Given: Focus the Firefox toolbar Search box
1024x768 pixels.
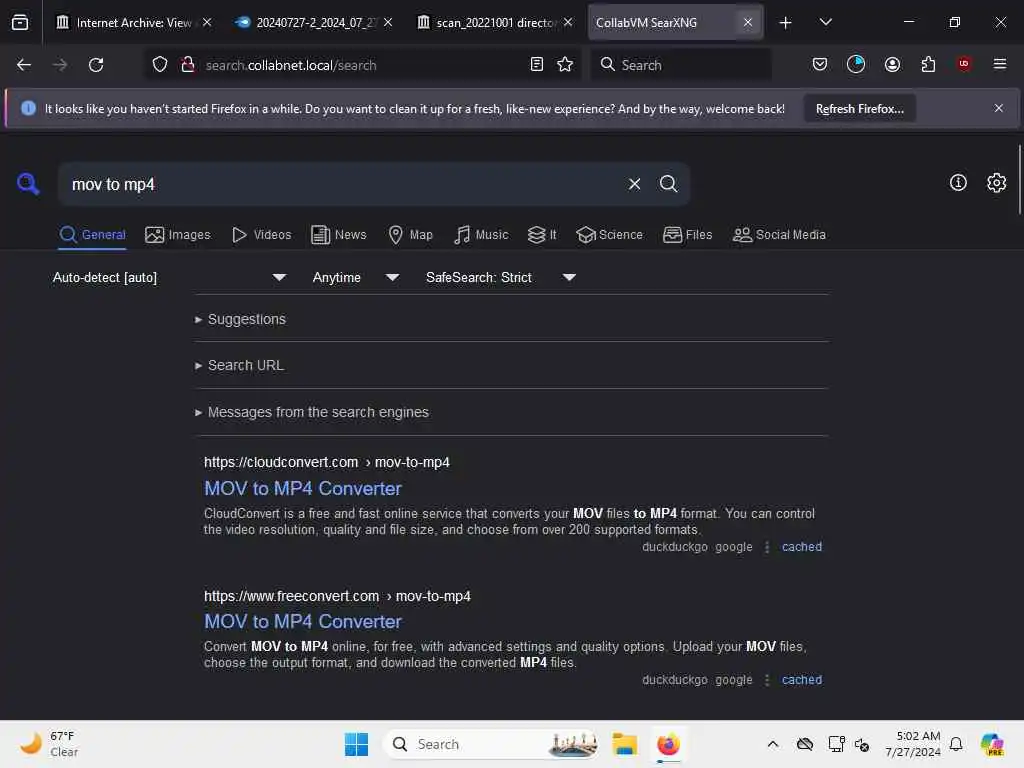Looking at the screenshot, I should coord(681,65).
